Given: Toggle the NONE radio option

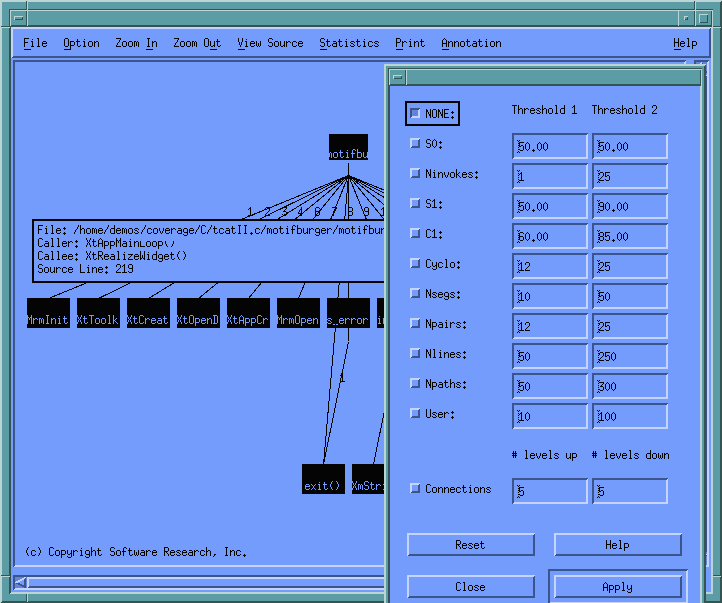Looking at the screenshot, I should point(415,114).
